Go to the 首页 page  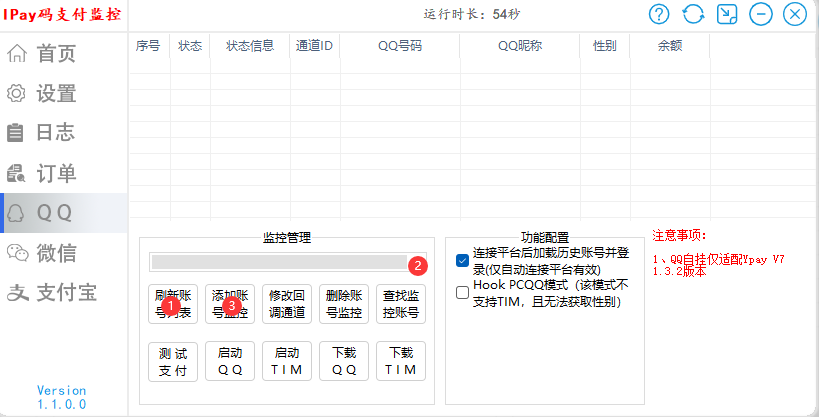pyautogui.click(x=56, y=53)
